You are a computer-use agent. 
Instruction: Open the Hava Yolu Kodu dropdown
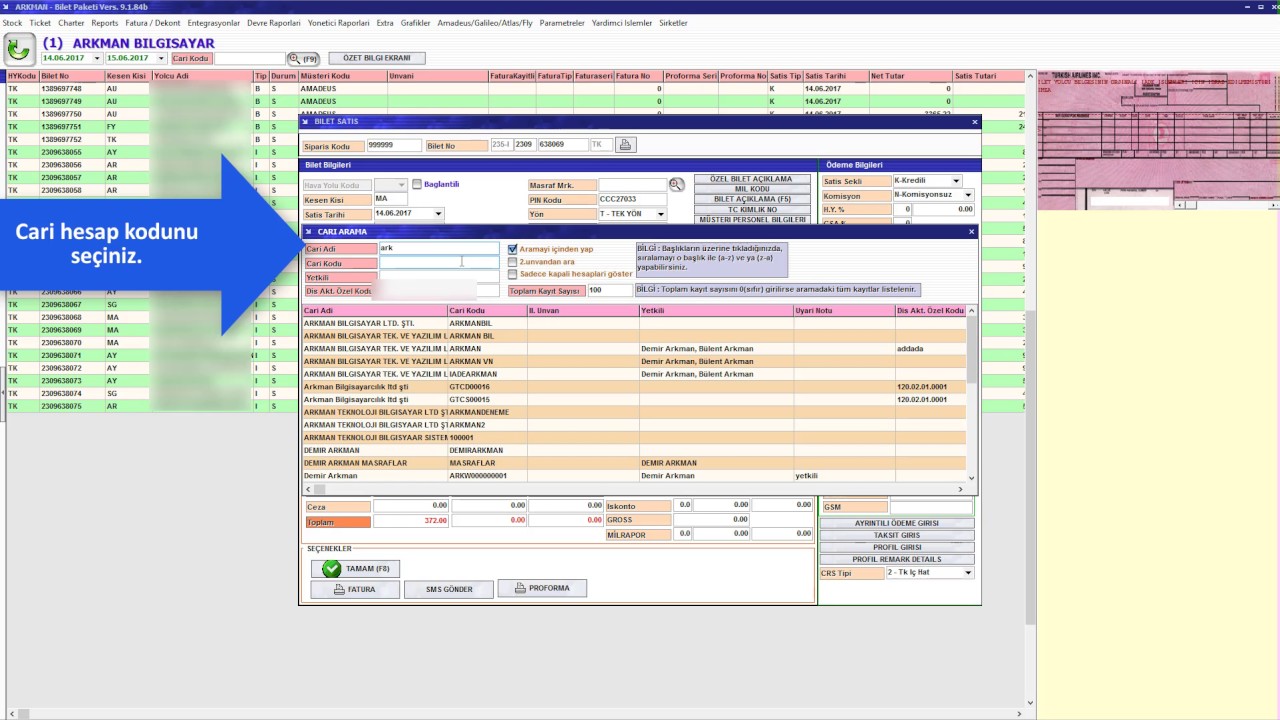(402, 185)
